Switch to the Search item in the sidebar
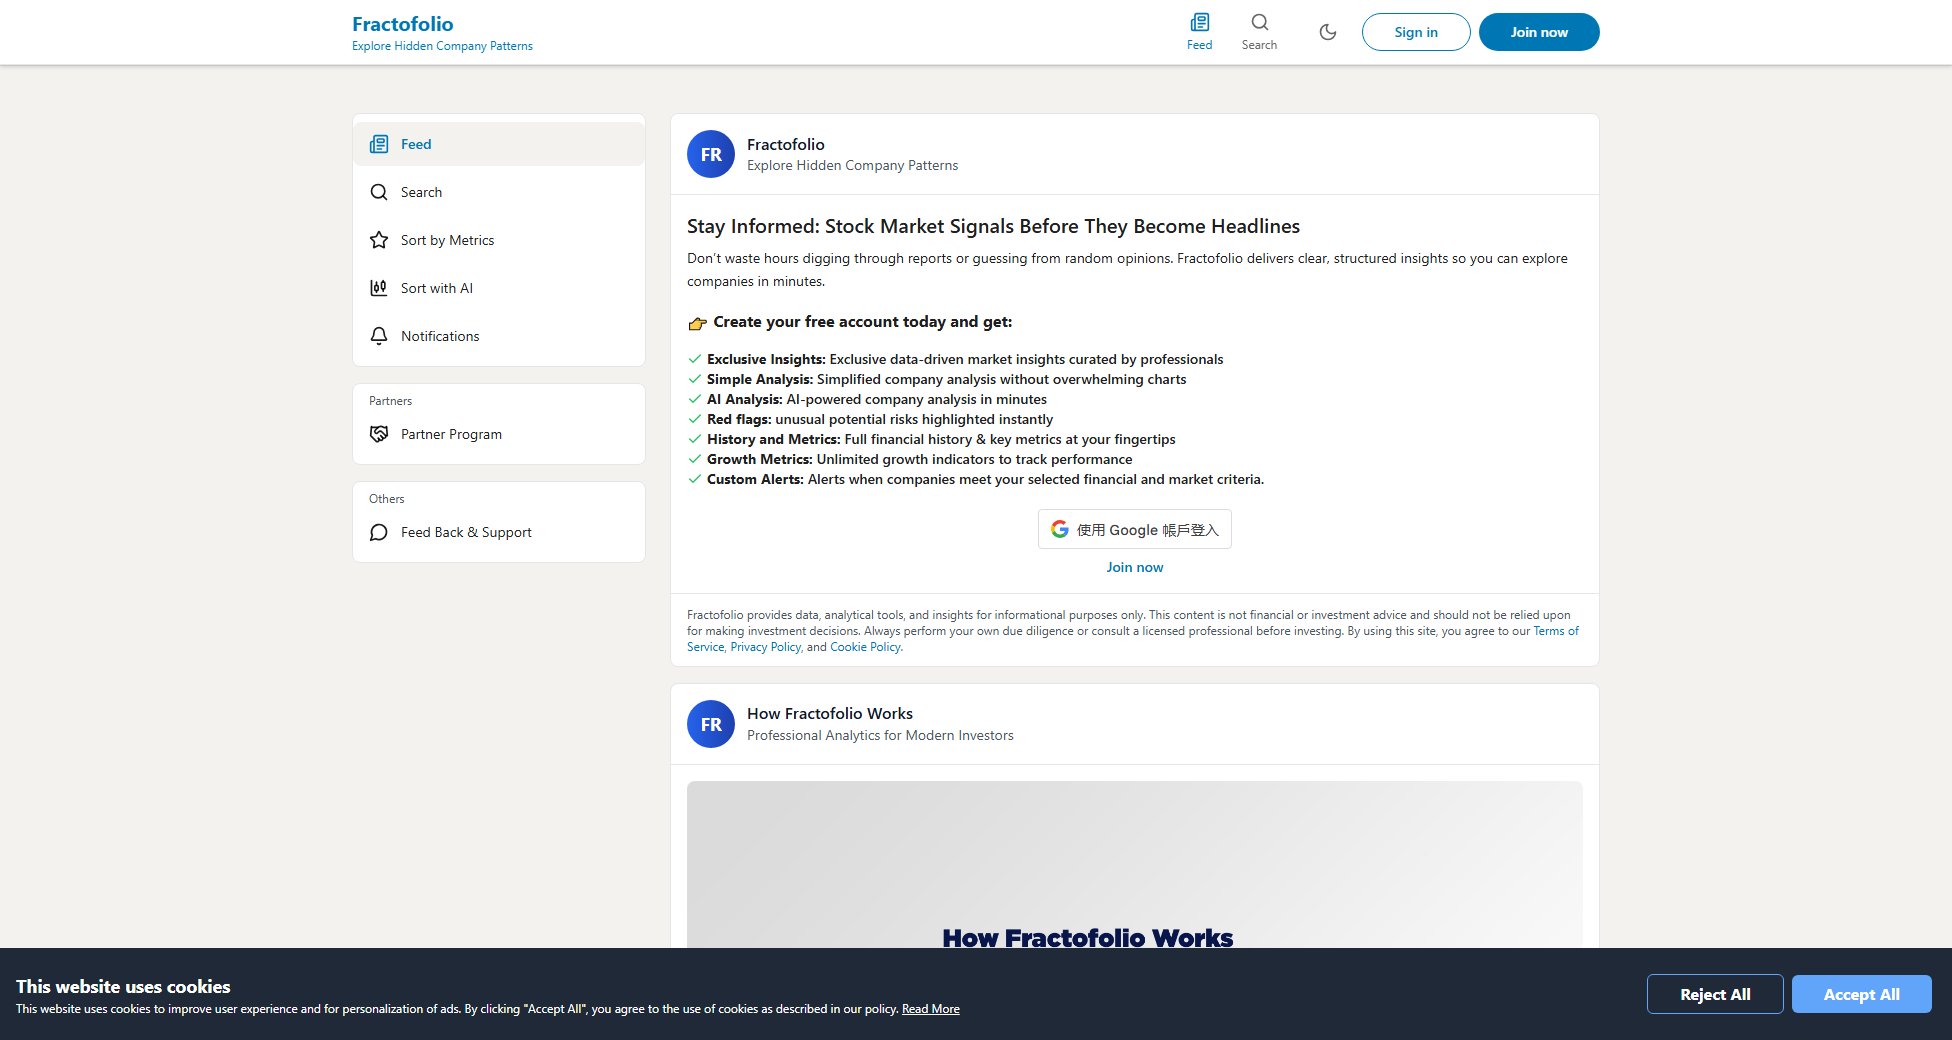The height and width of the screenshot is (1040, 1952). coord(421,192)
